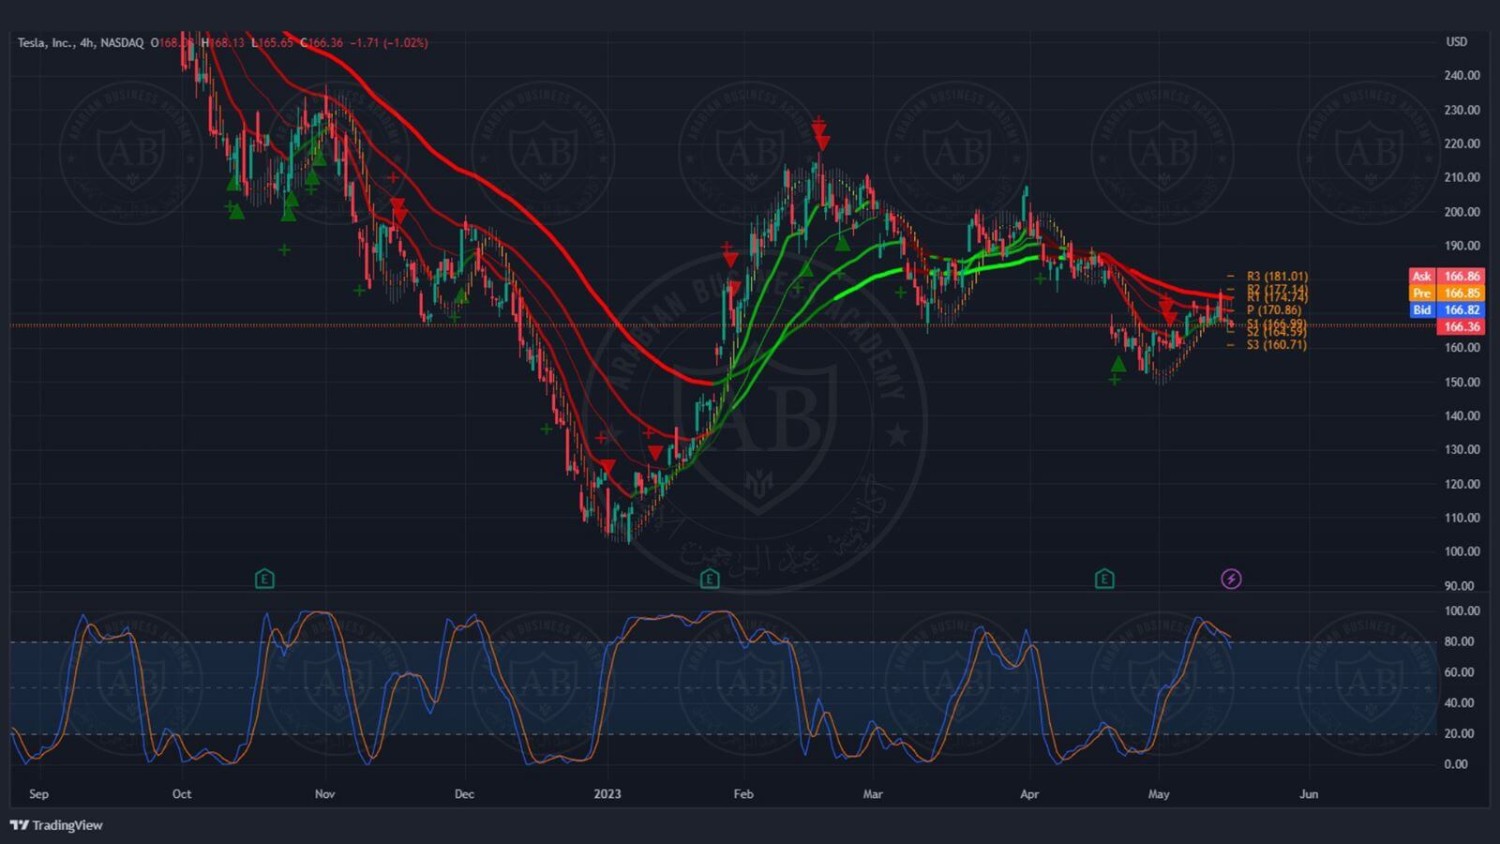1500x844 pixels.
Task: Click the 240.00 price axis label
Action: [1462, 76]
